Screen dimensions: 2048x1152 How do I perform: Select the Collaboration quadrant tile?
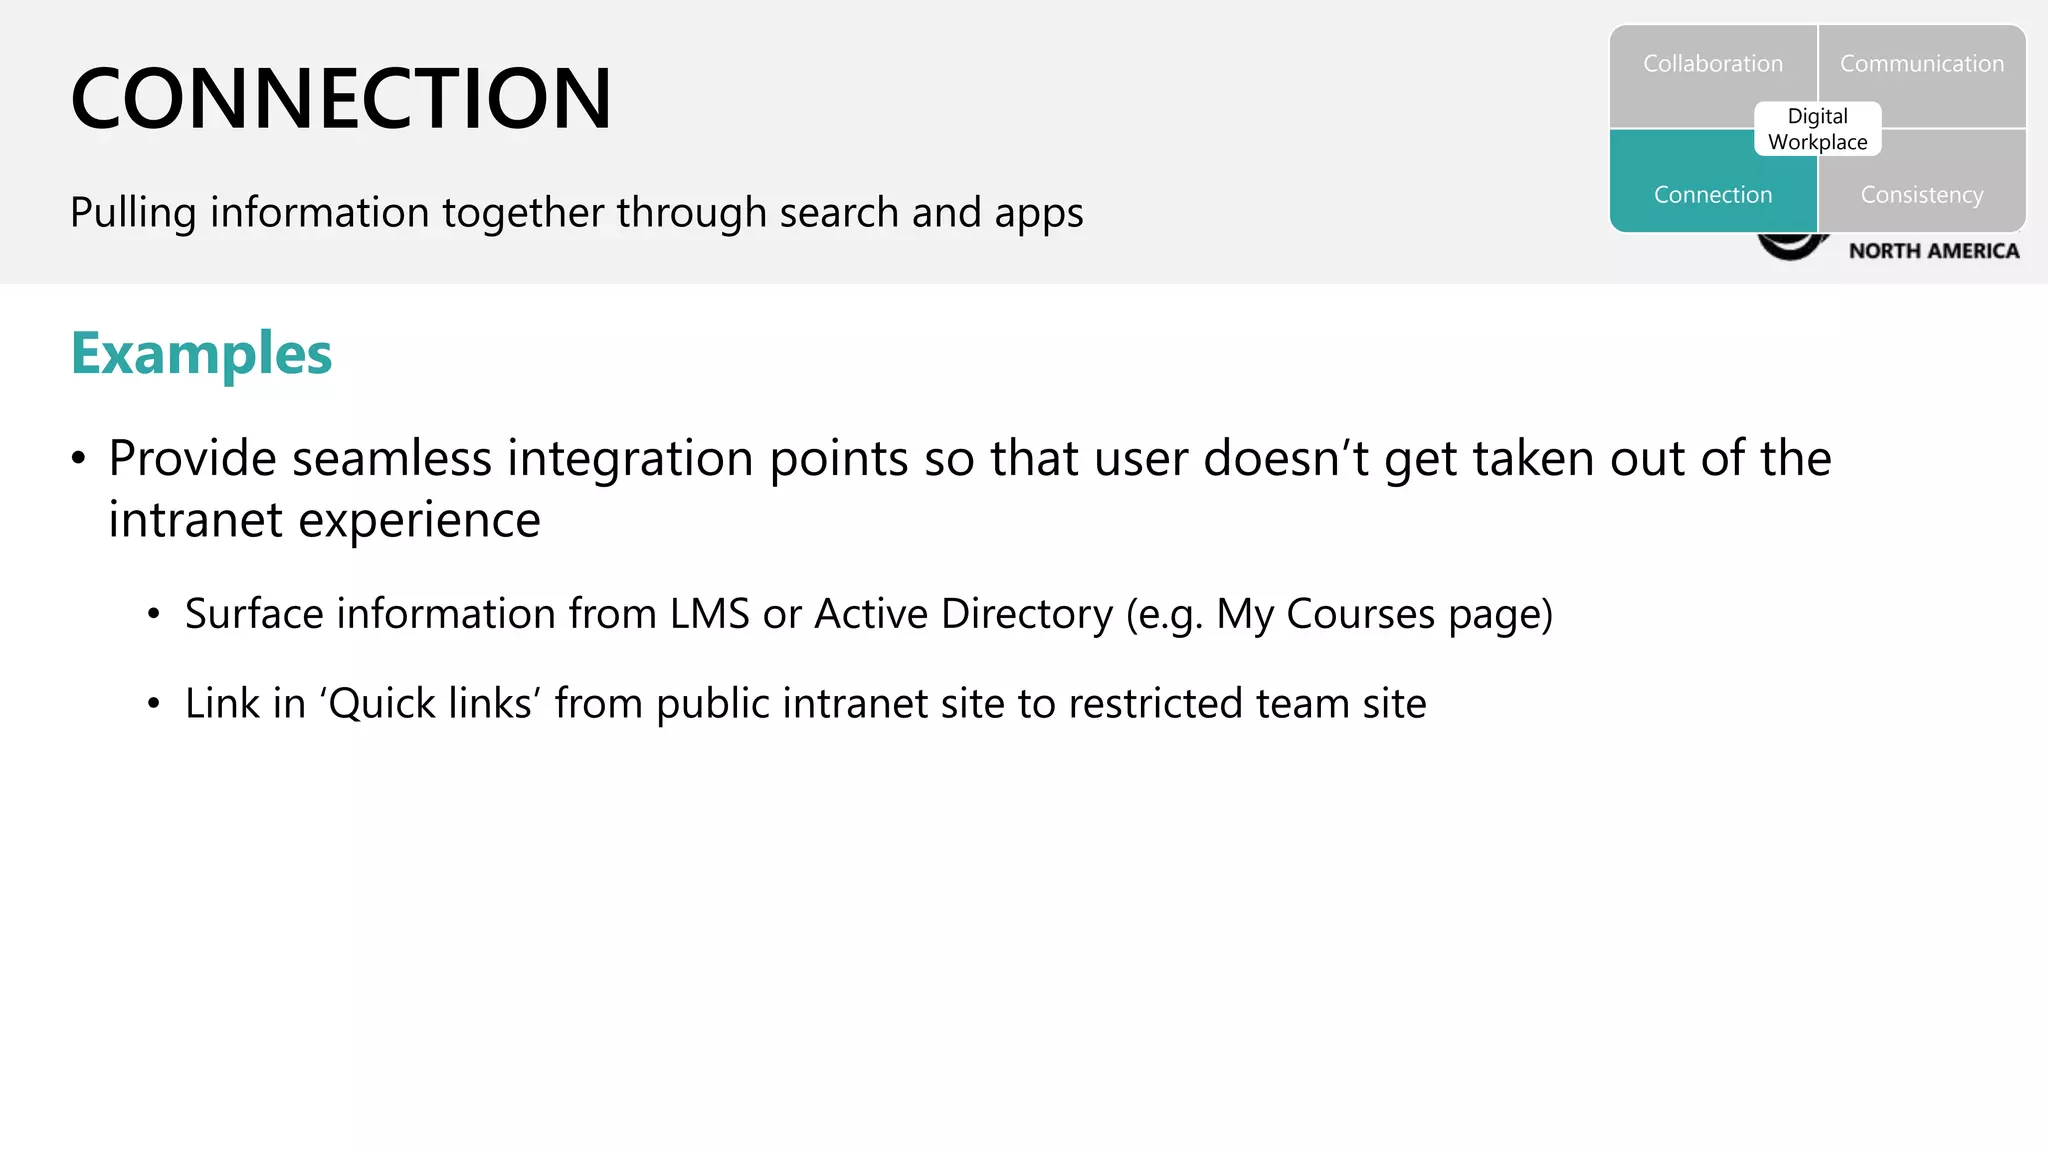pos(1713,76)
